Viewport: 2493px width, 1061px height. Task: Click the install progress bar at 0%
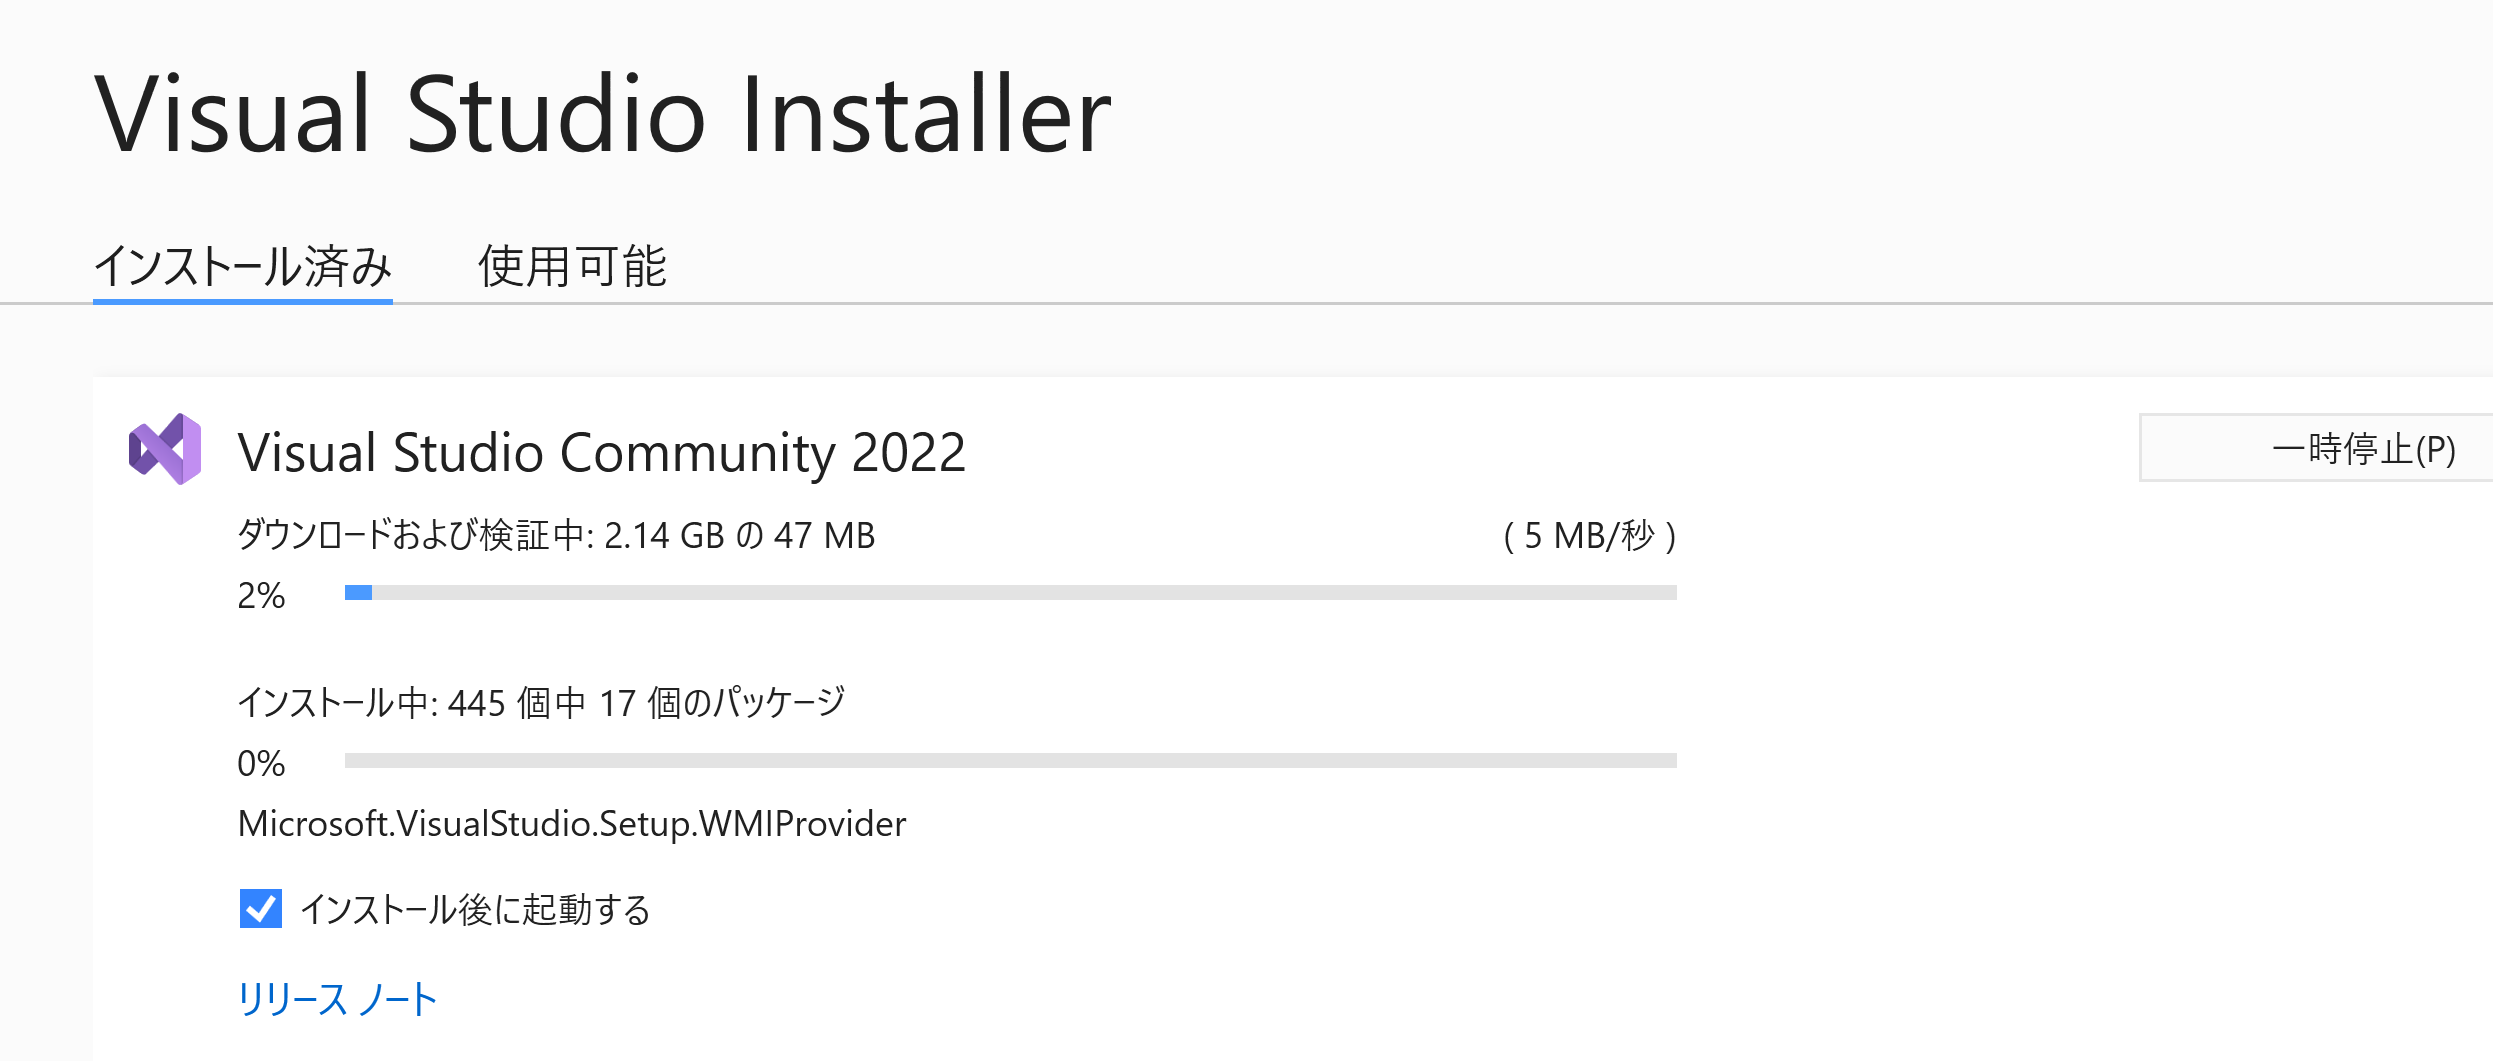1010,761
